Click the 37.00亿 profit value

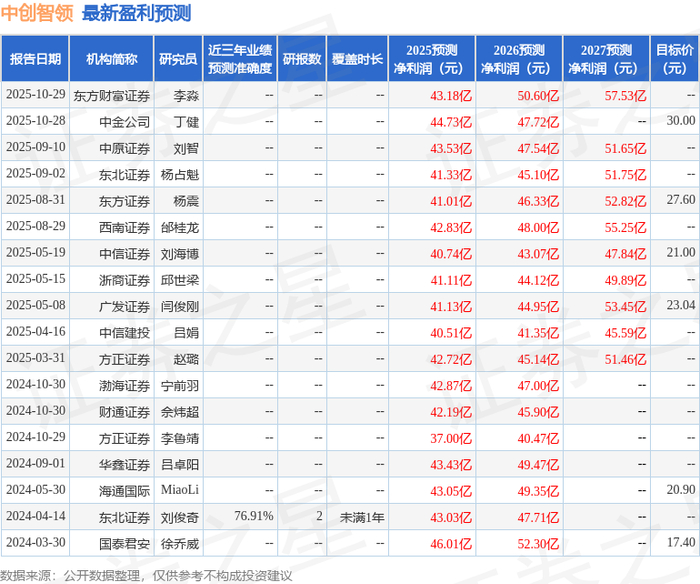451,438
